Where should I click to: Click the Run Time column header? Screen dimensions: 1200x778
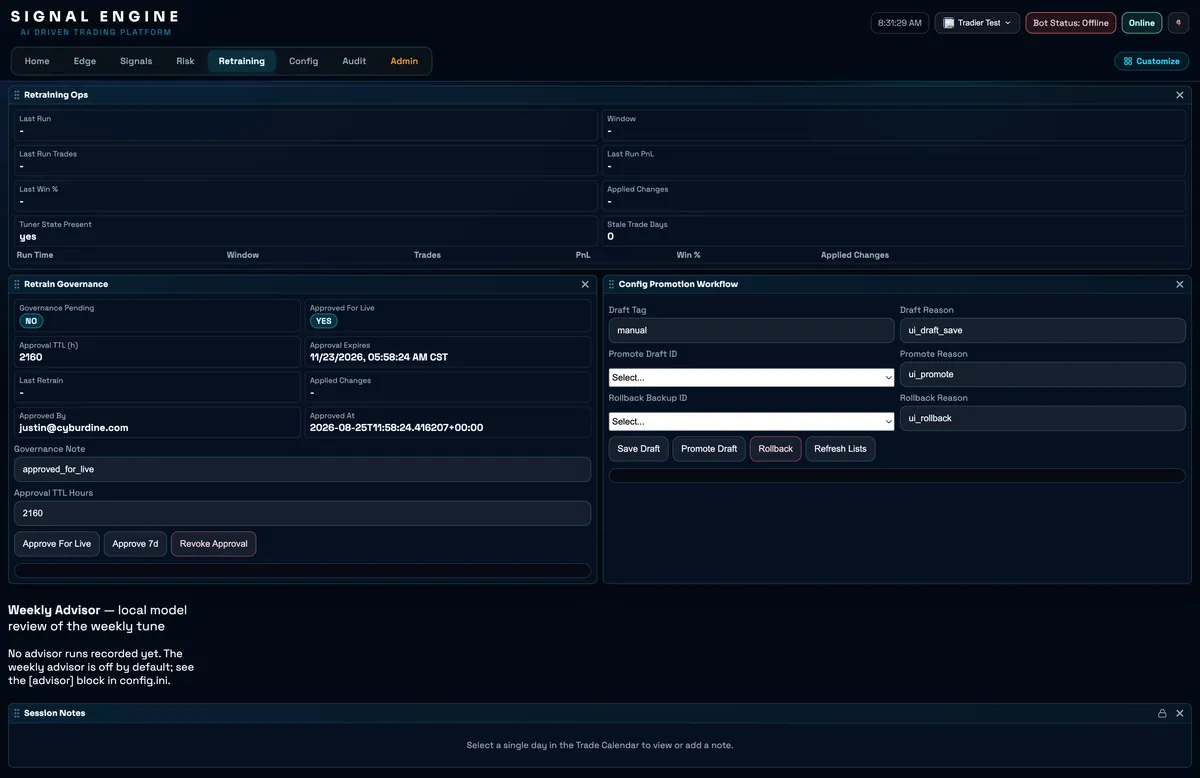pyautogui.click(x=35, y=255)
